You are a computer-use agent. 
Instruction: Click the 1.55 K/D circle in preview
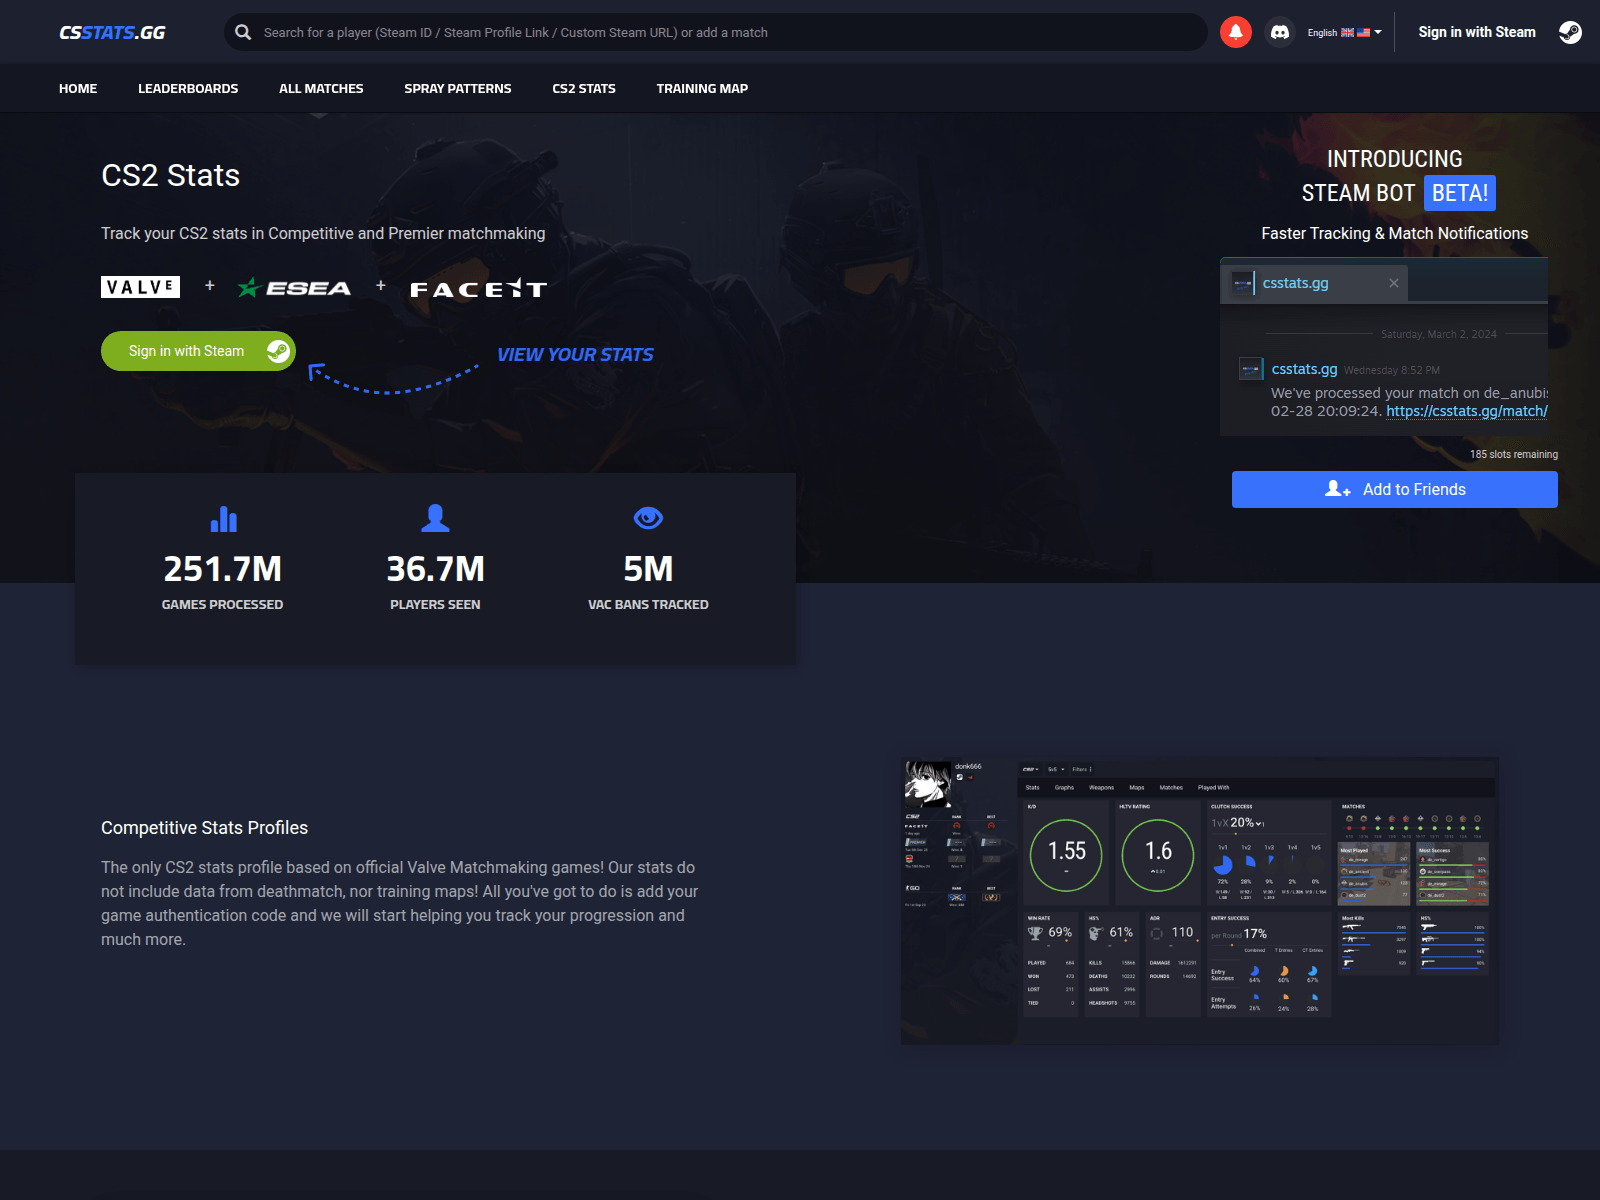pos(1066,855)
